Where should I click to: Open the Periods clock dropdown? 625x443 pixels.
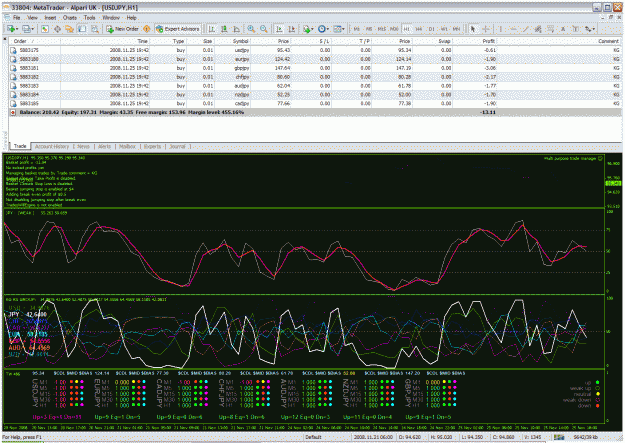(x=323, y=29)
